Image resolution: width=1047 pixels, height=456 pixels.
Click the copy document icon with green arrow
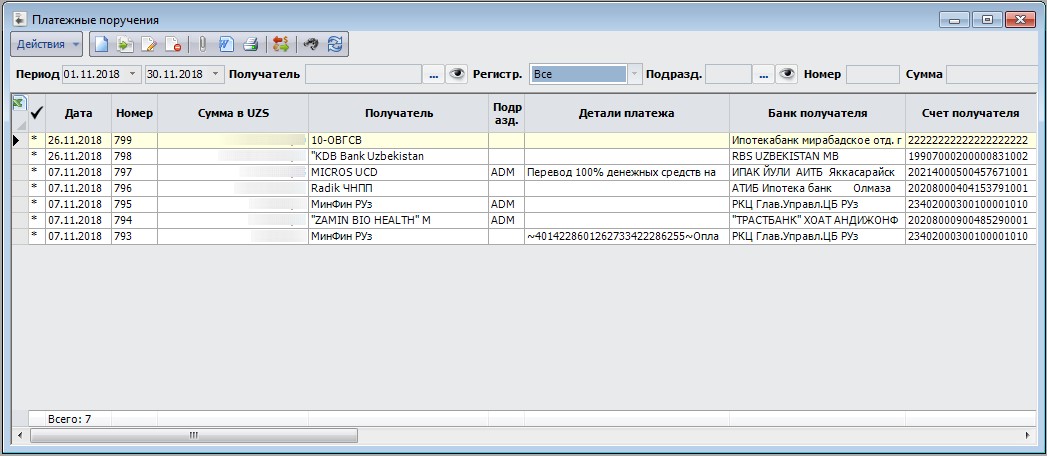[125, 45]
